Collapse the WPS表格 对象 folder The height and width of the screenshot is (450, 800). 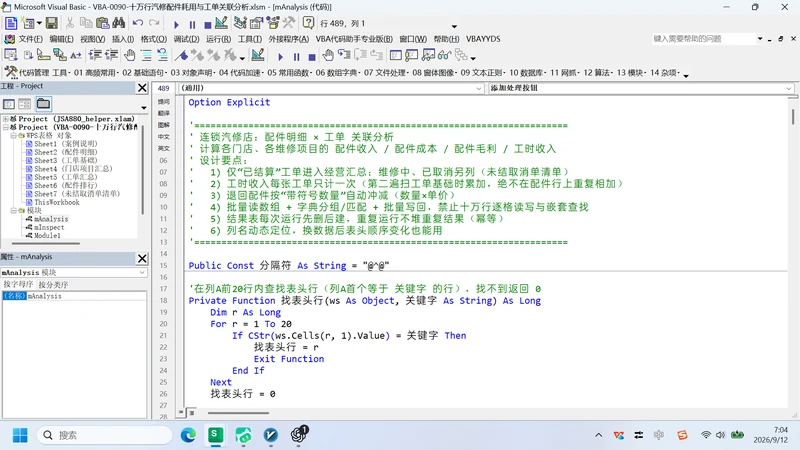tap(14, 136)
